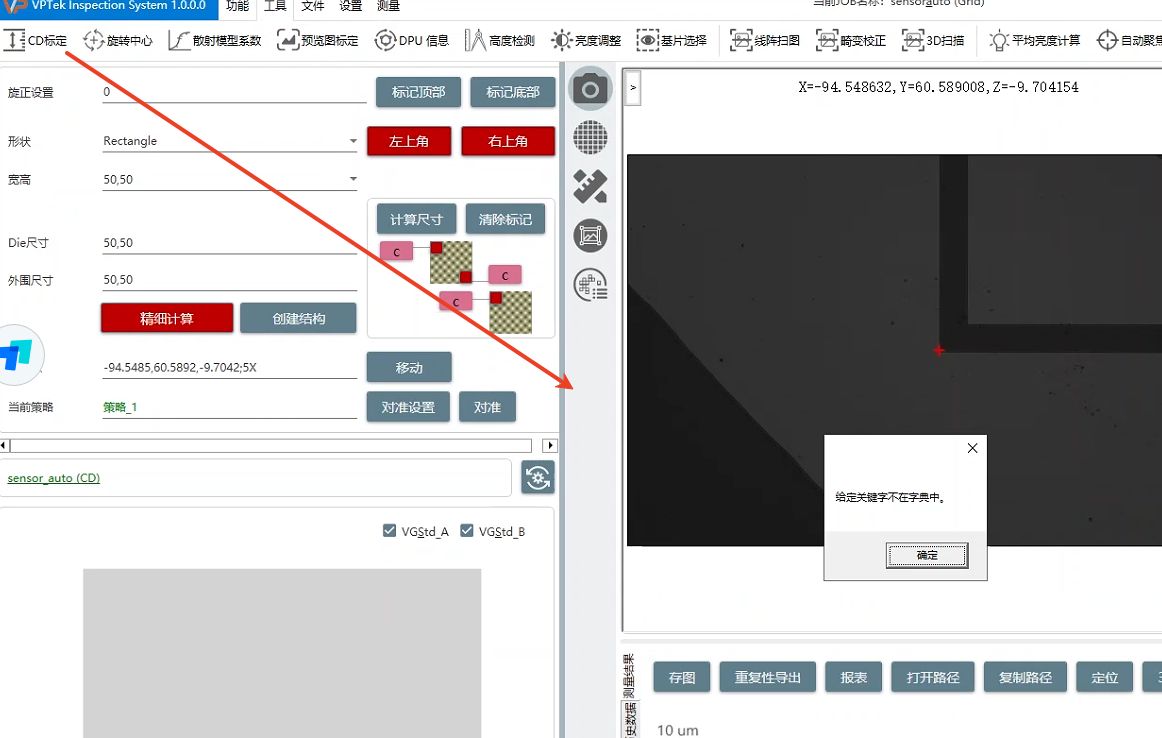
Task: Uncheck the VGStd_A checkbox
Action: (x=390, y=531)
